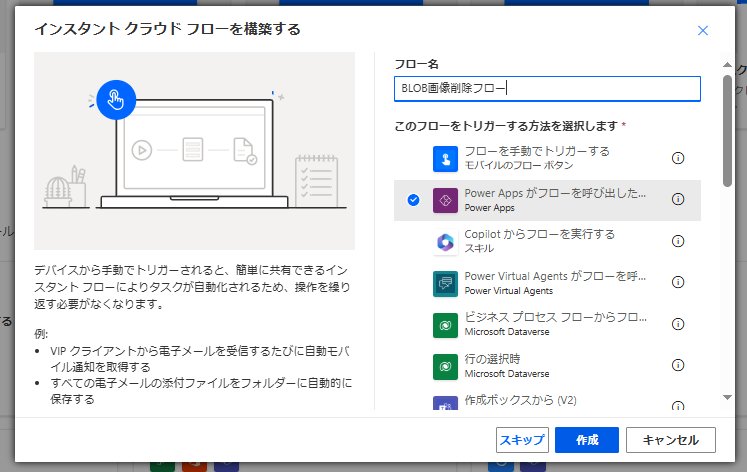Click the trigger list scrollbar thumb
747x472 pixels.
click(727, 131)
